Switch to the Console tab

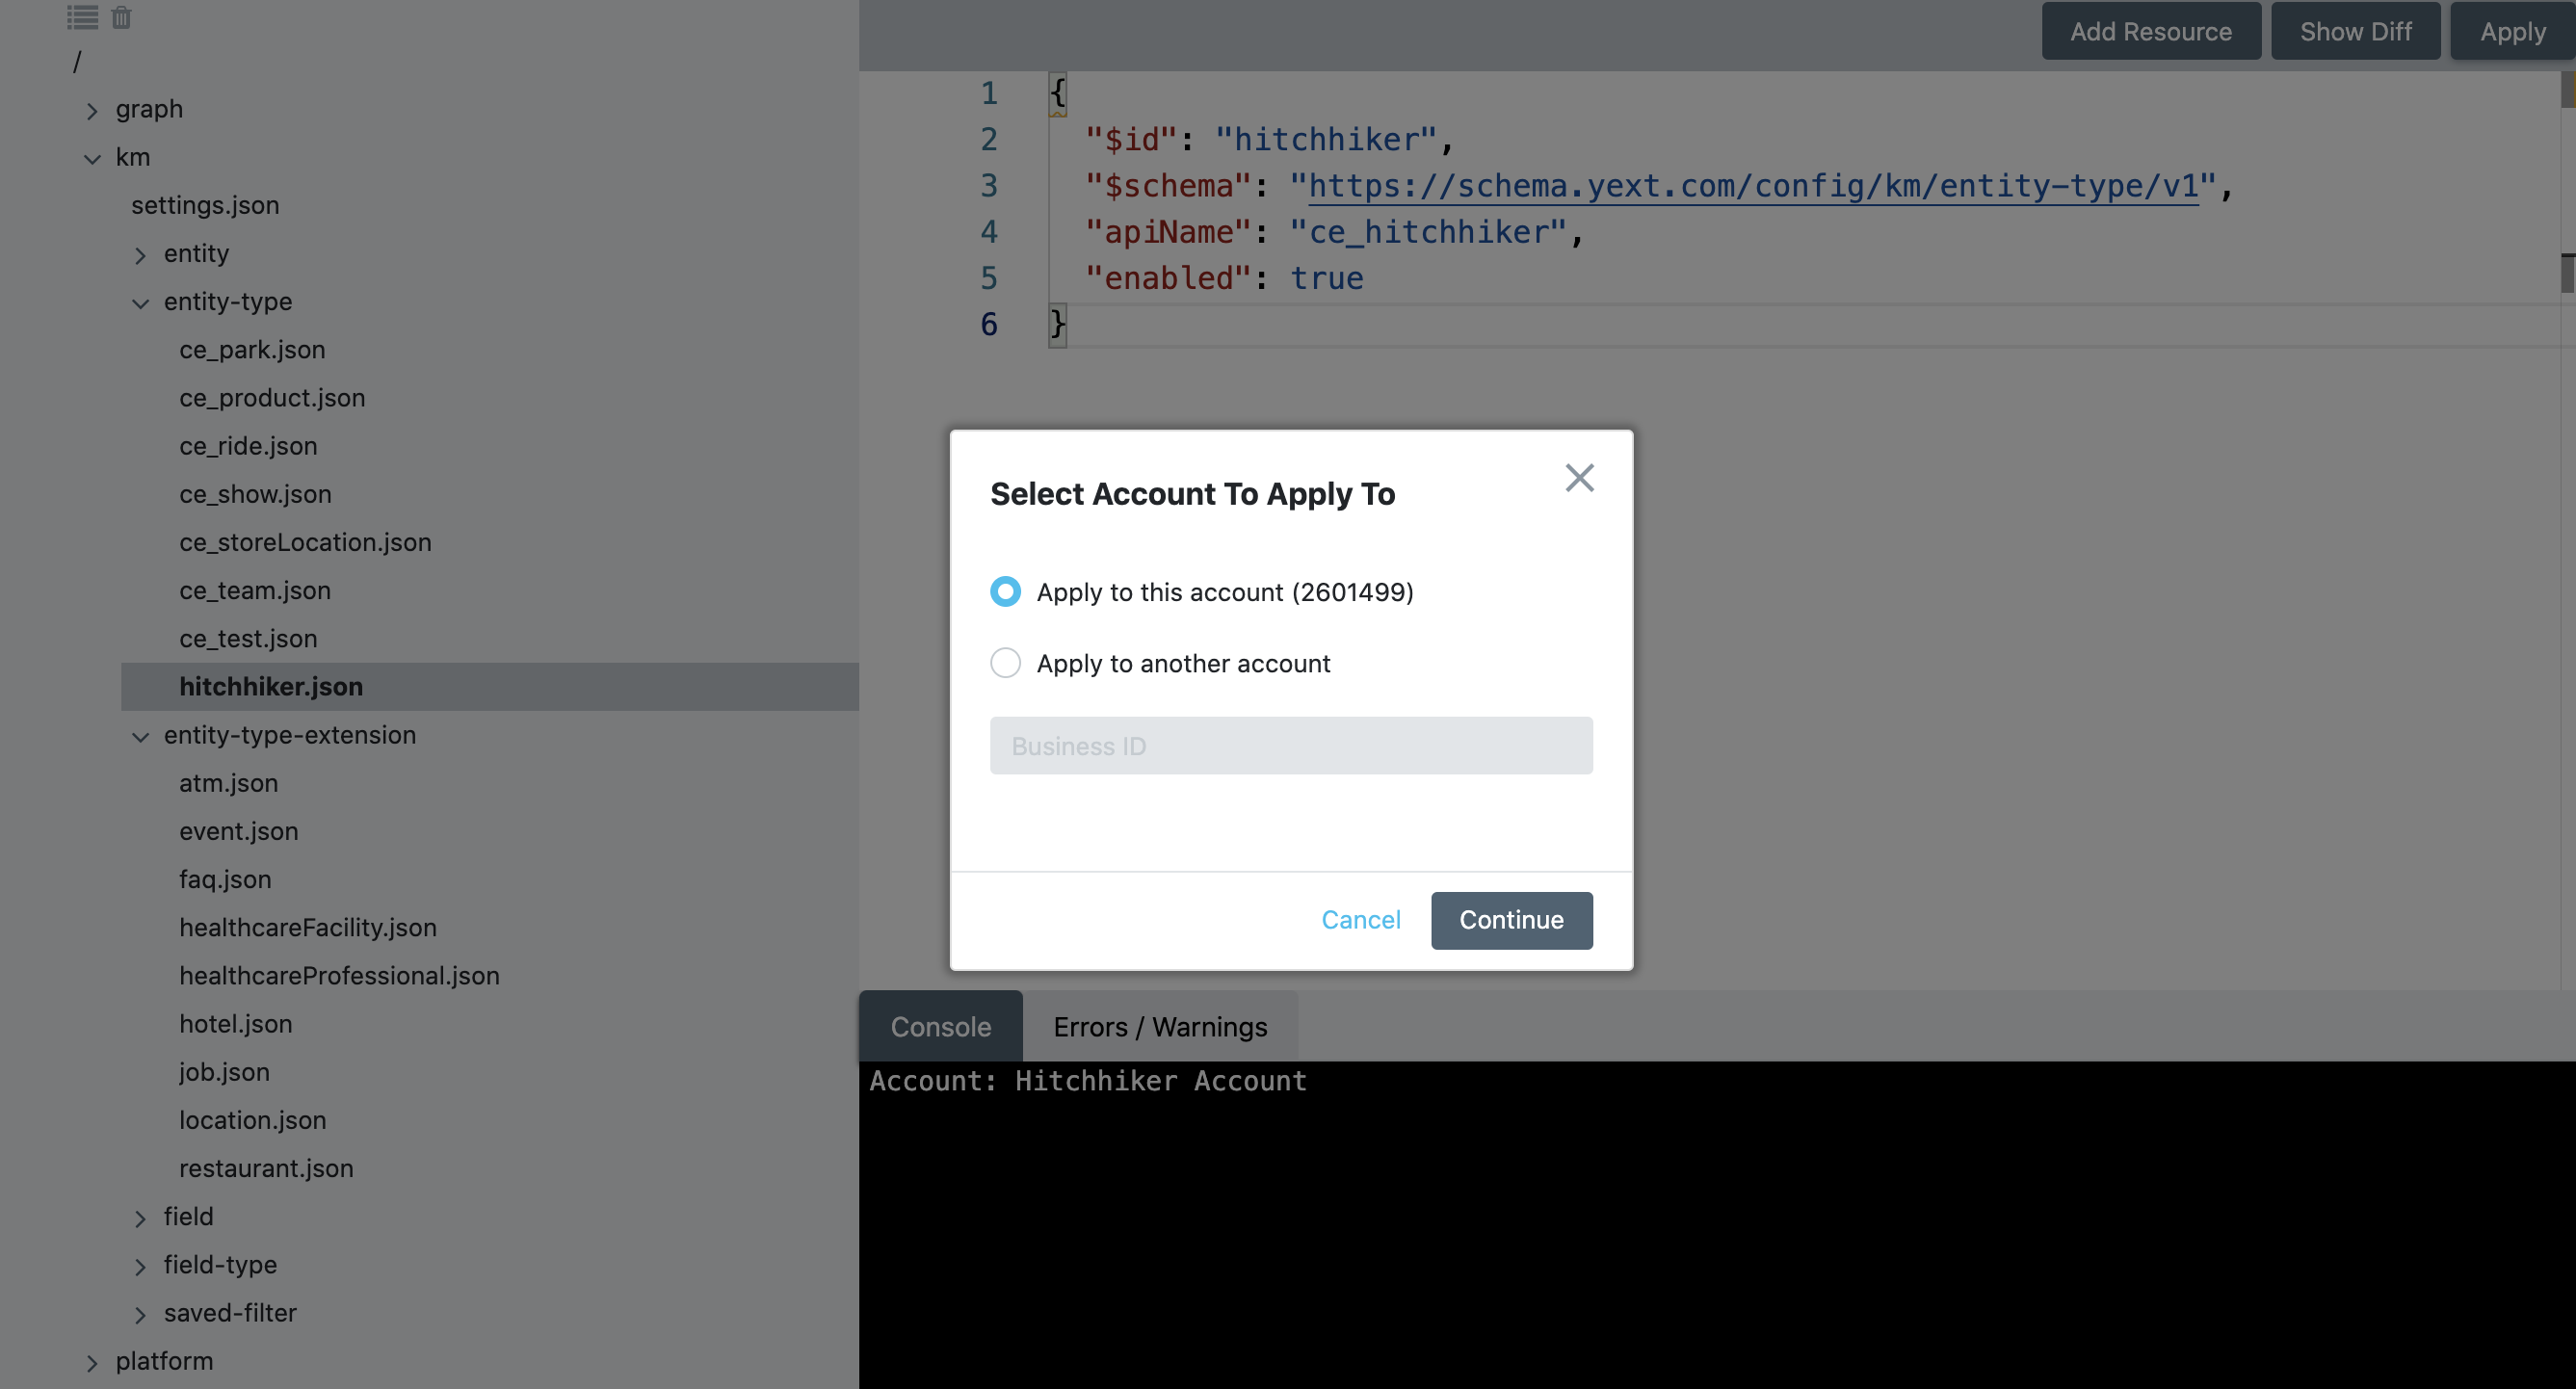coord(940,1027)
